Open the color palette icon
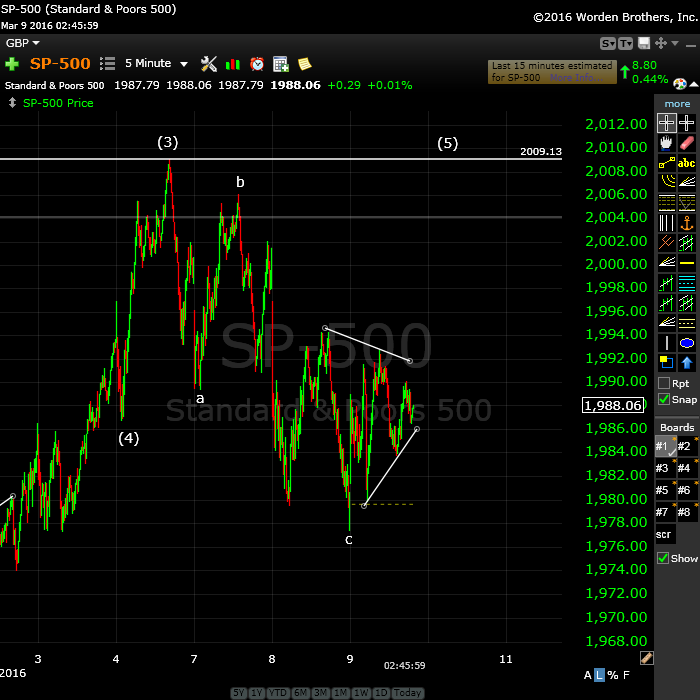700x700 pixels. [679, 83]
